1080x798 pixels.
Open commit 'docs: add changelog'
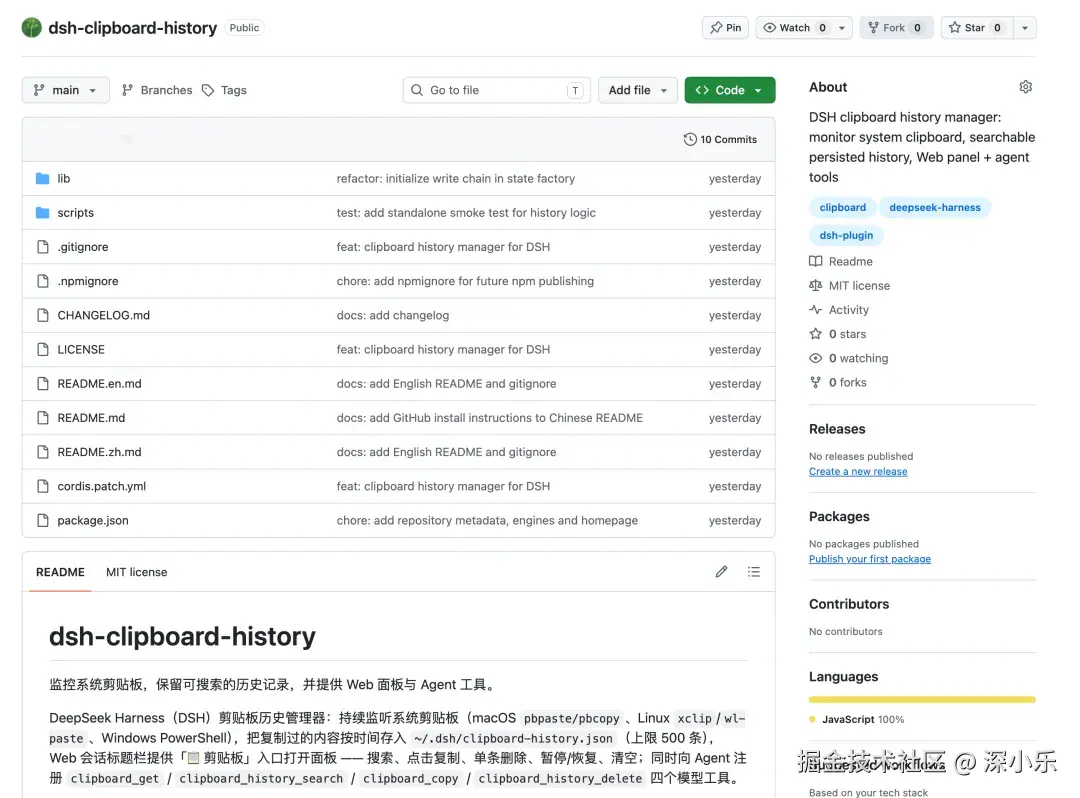393,315
